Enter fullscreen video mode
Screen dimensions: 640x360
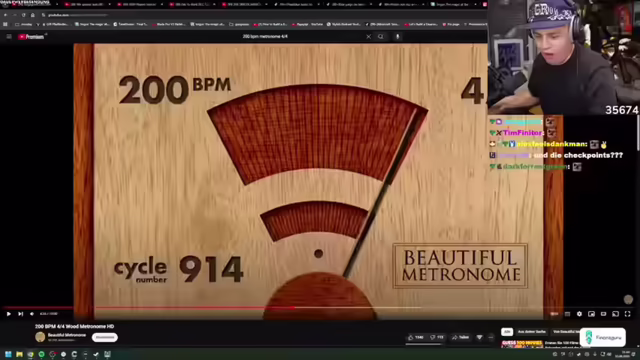click(627, 314)
